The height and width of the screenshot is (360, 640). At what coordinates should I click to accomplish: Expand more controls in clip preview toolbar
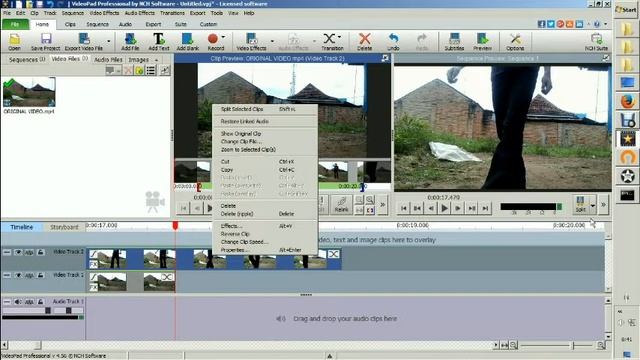click(382, 204)
